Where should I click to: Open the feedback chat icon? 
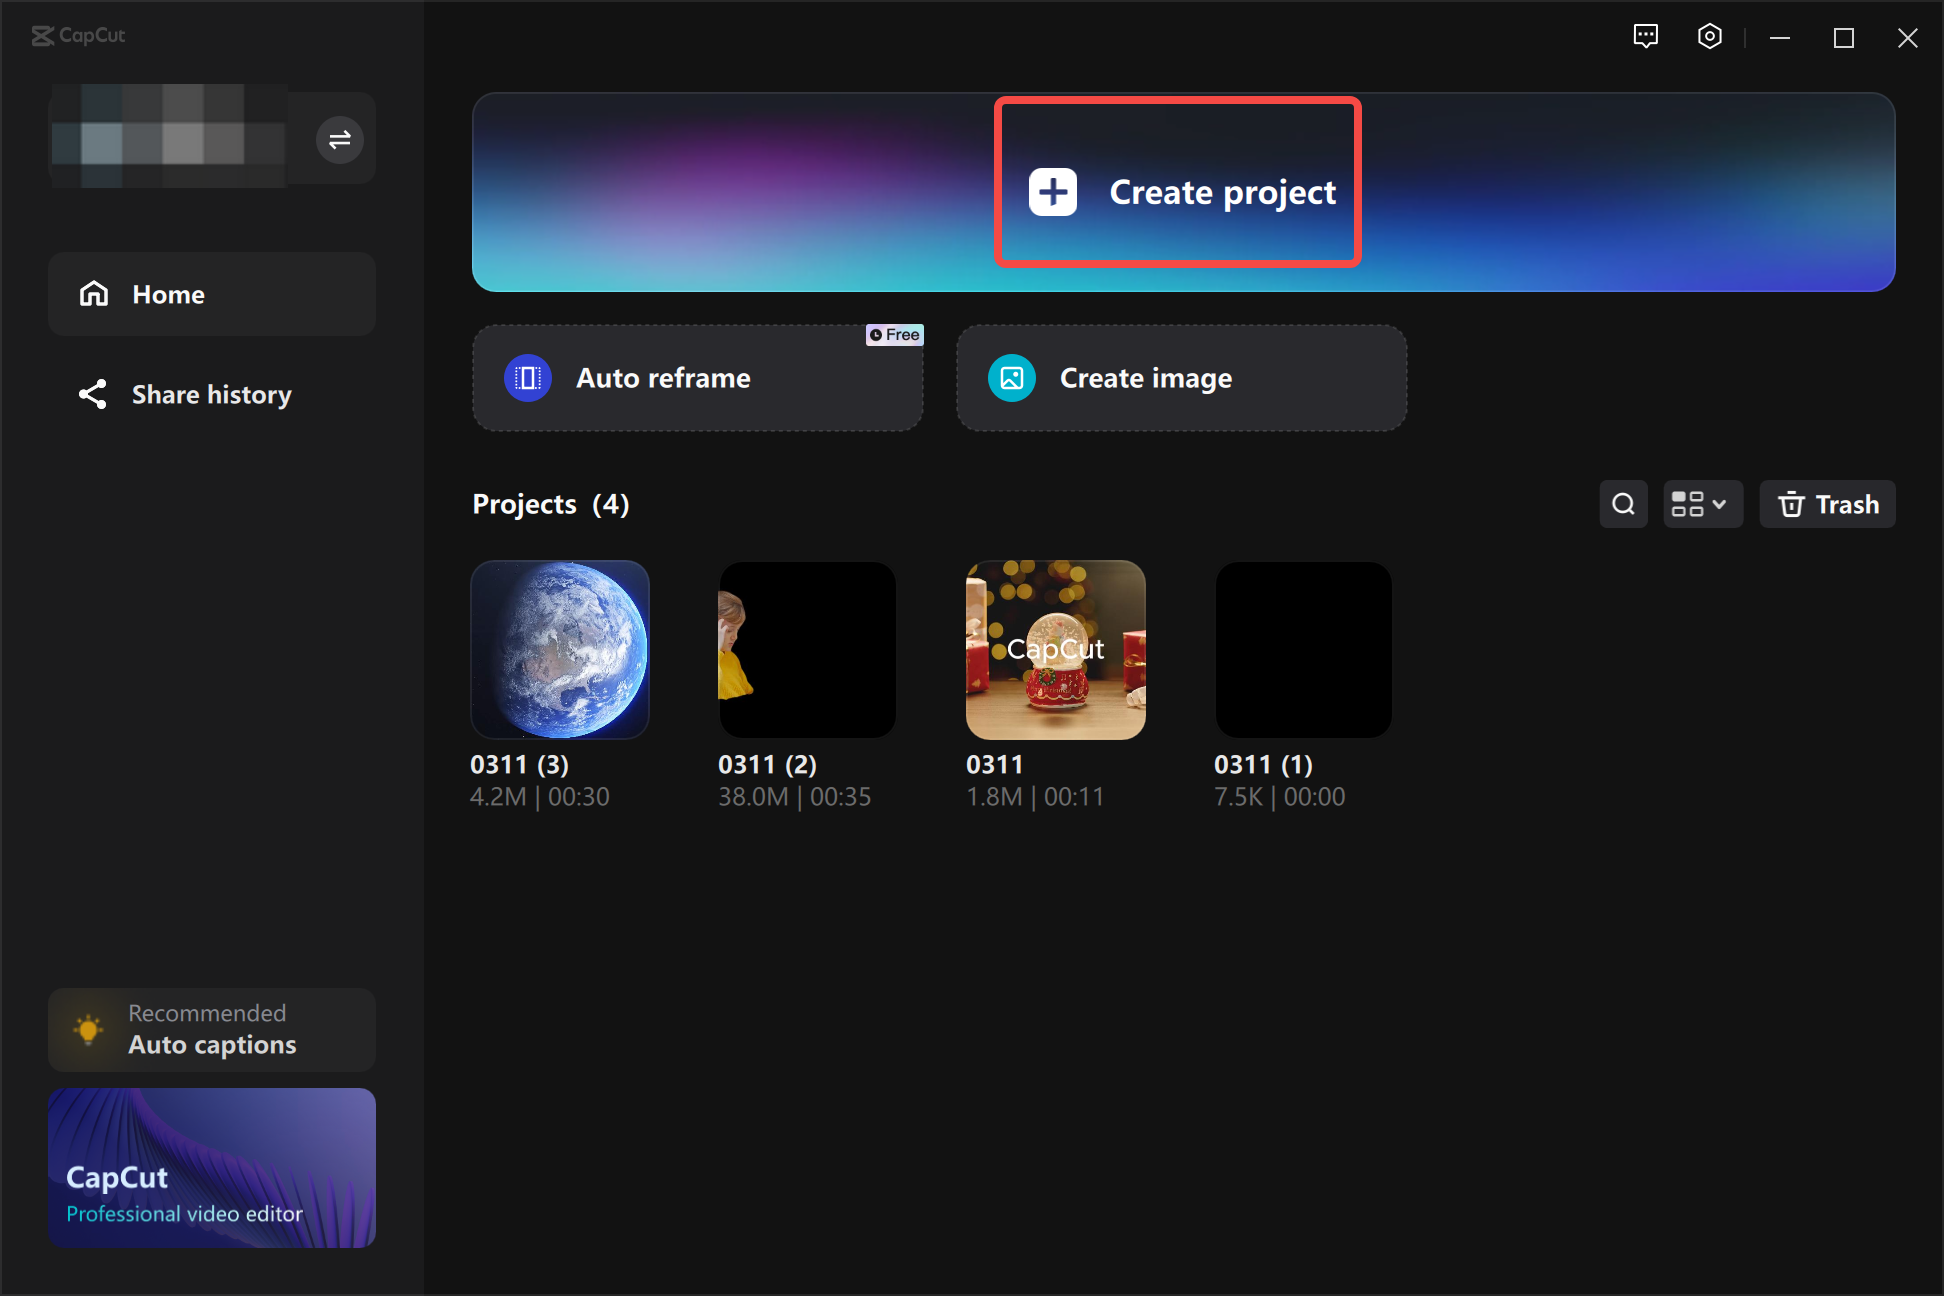(1645, 36)
